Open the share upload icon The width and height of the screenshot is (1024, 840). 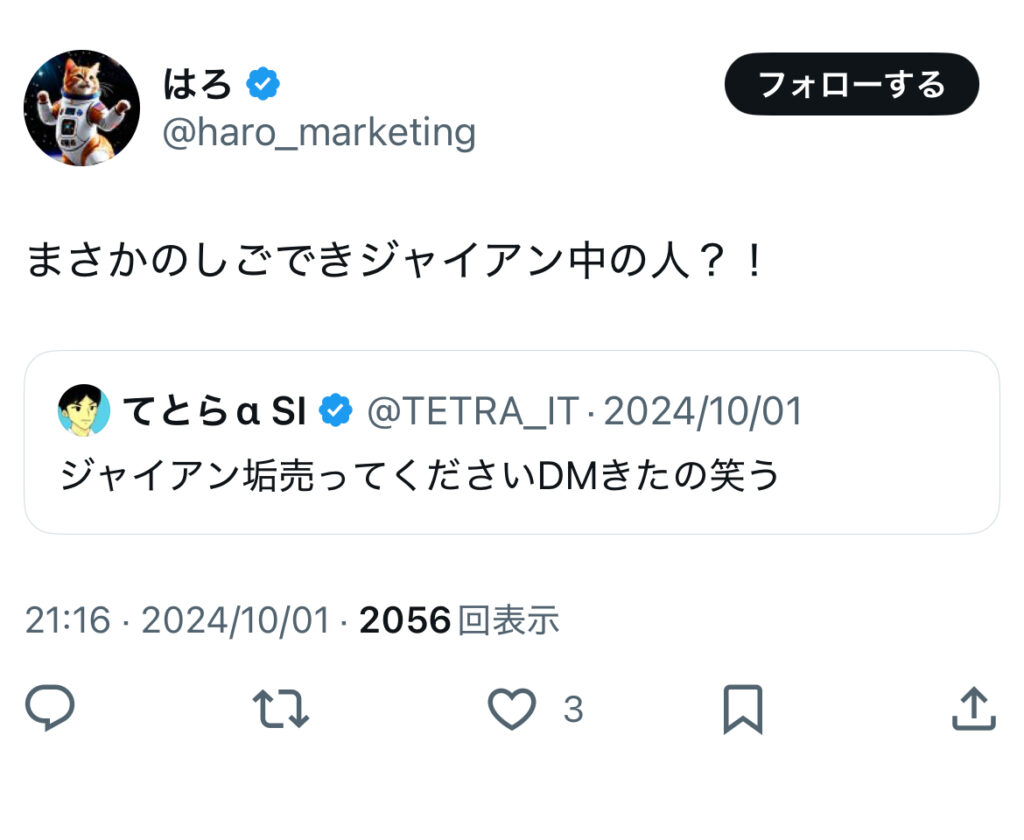tap(974, 708)
